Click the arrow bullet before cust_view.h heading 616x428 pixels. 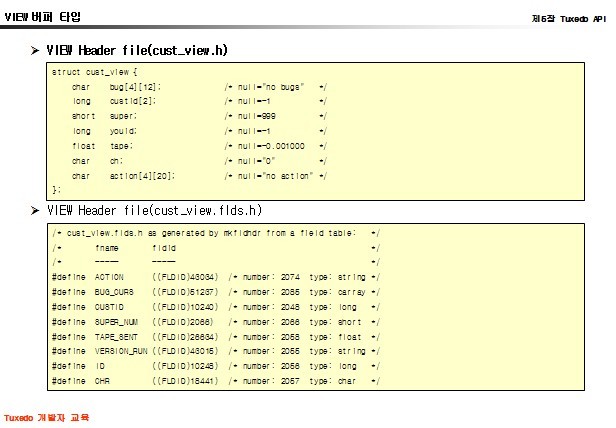coord(35,50)
